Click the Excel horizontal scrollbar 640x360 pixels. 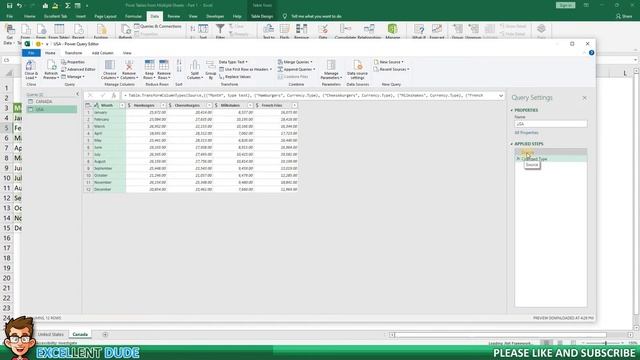pos(500,335)
